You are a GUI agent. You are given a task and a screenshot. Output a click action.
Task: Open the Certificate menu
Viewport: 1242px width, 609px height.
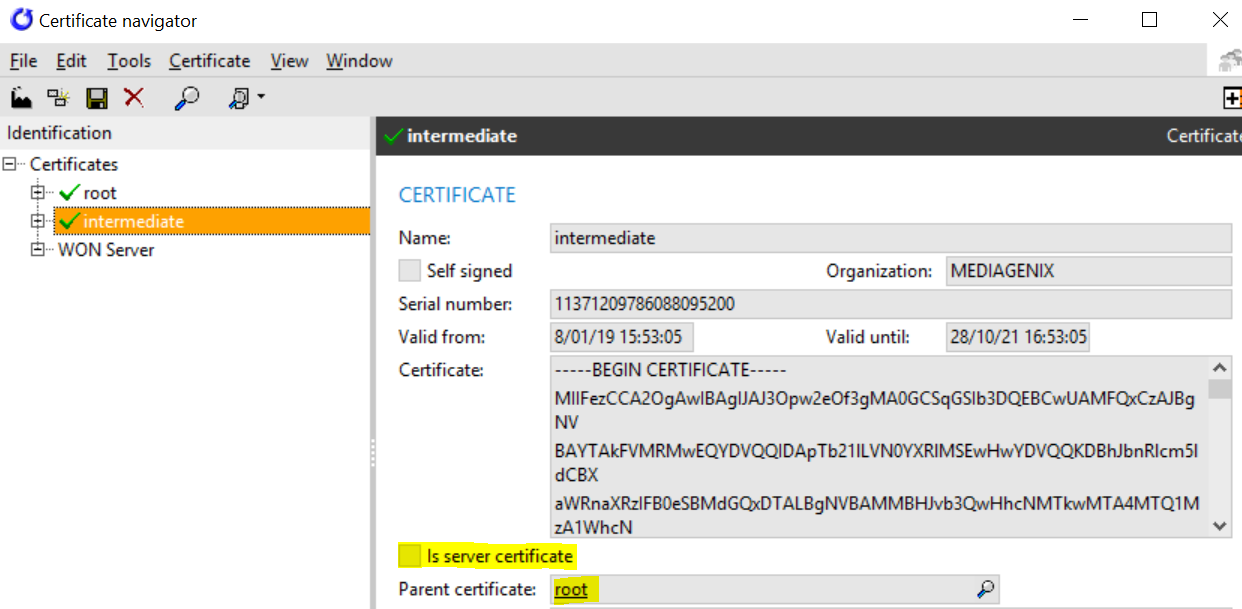(x=209, y=61)
